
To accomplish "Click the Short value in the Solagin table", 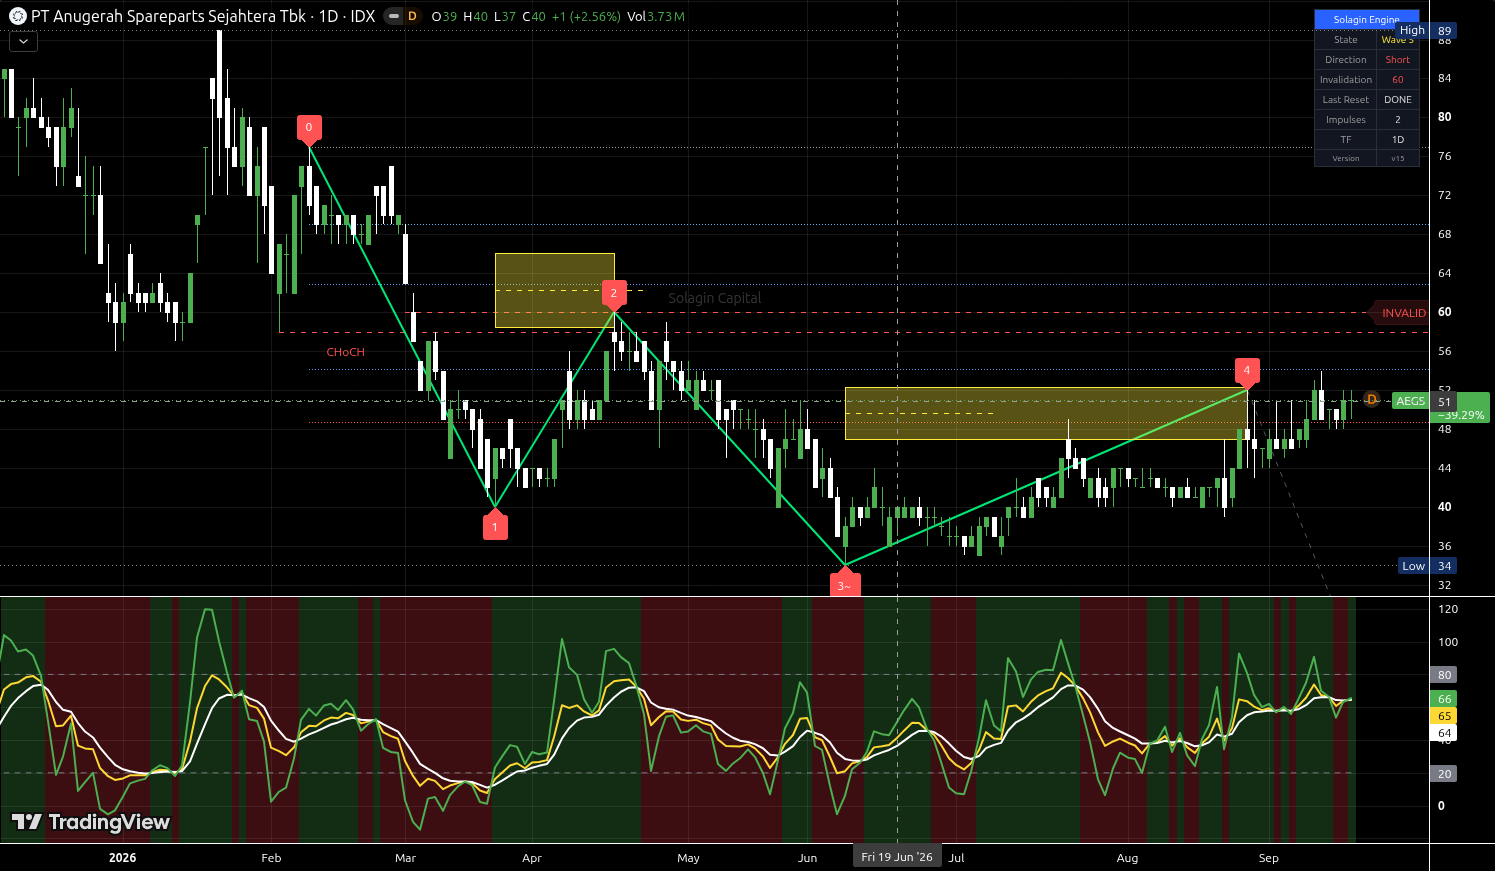I will tap(1398, 60).
